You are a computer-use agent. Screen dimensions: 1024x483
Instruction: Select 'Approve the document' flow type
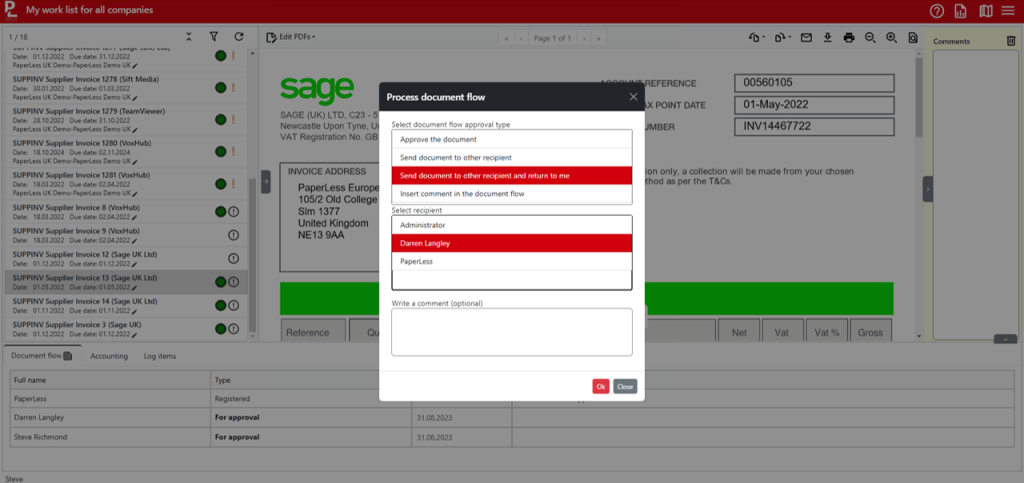click(511, 140)
